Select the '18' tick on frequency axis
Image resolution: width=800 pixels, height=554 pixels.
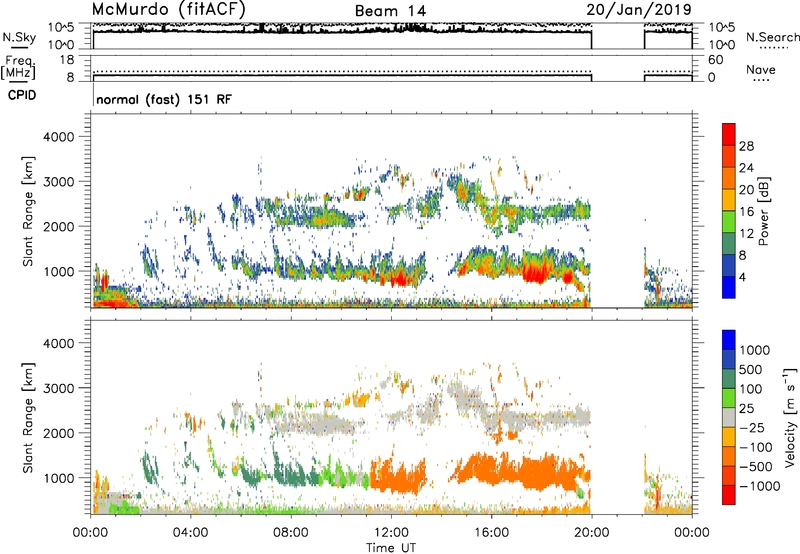tap(67, 60)
